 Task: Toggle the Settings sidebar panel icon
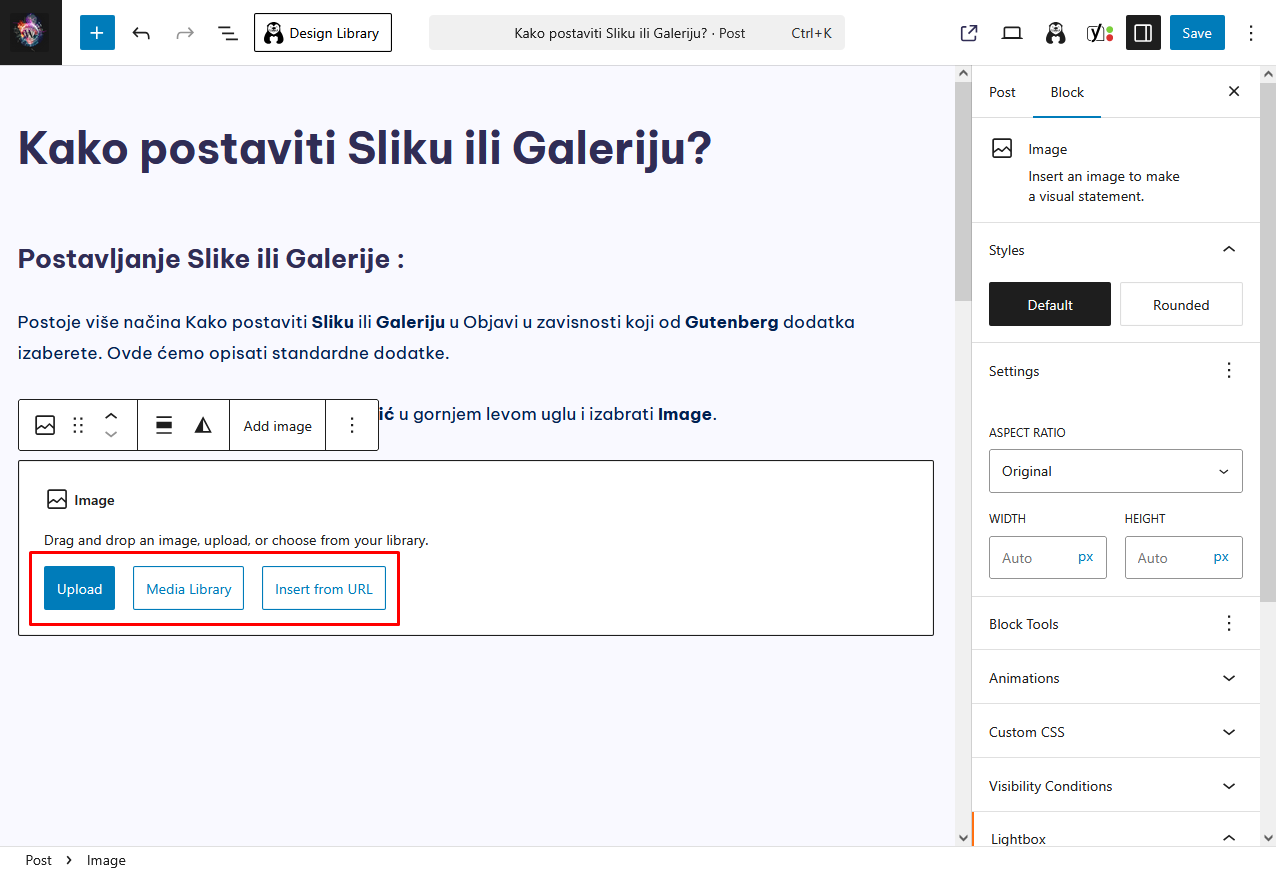click(1143, 33)
